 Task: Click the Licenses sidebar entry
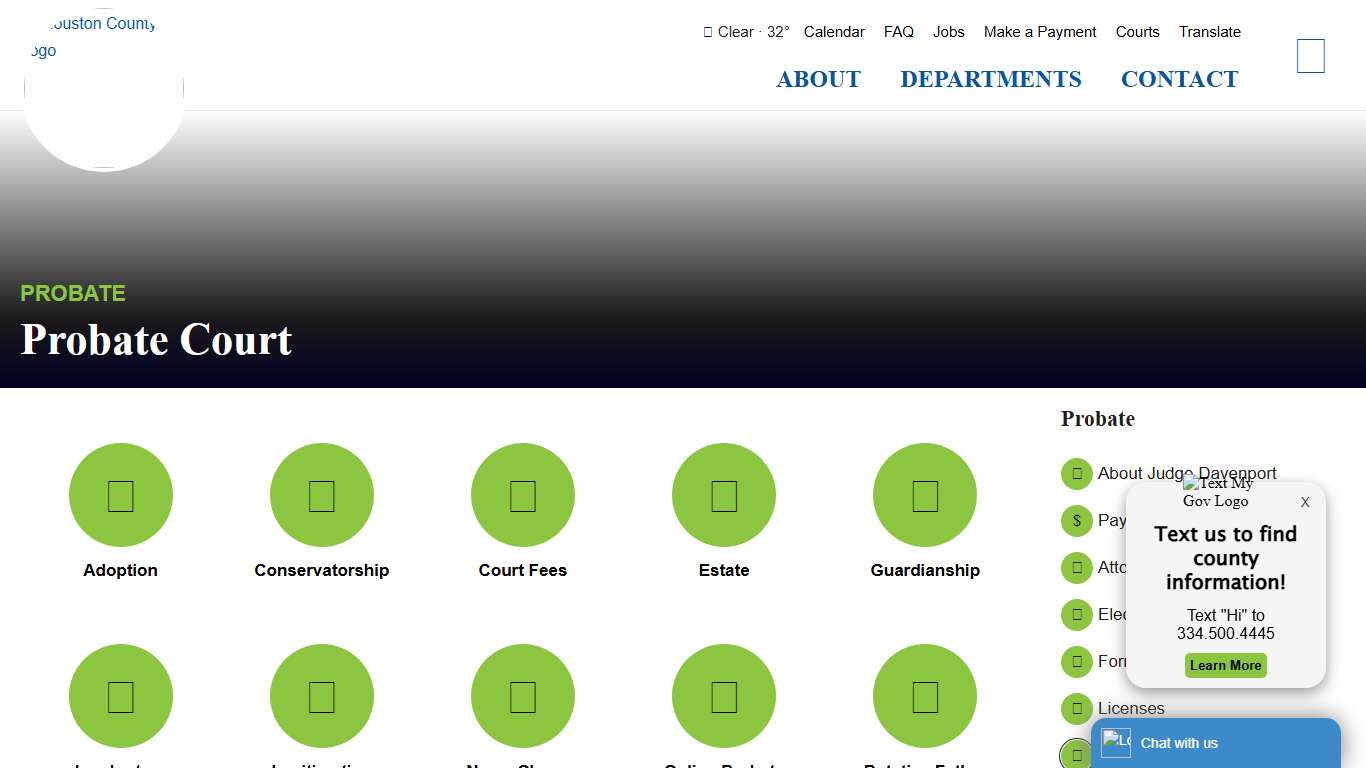click(1130, 708)
